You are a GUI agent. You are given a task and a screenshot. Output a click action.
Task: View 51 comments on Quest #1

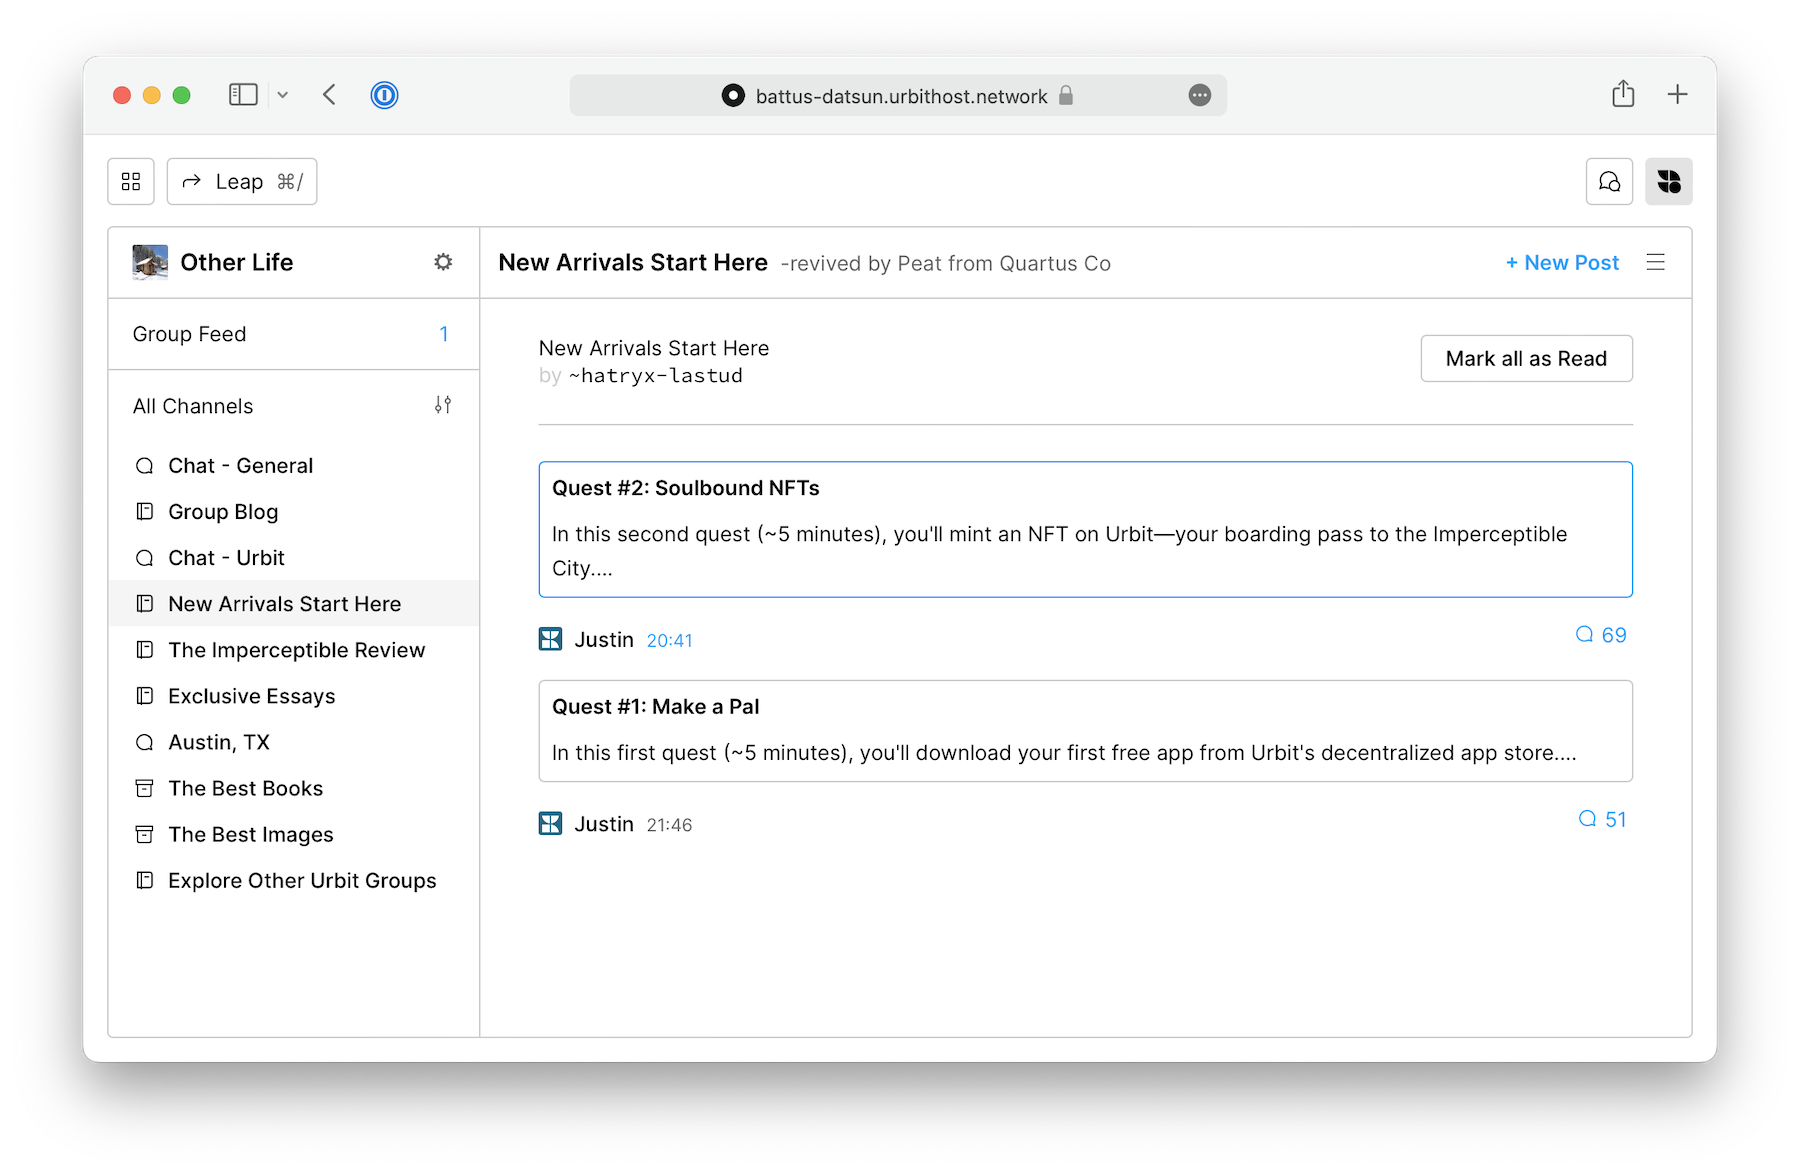click(1602, 819)
